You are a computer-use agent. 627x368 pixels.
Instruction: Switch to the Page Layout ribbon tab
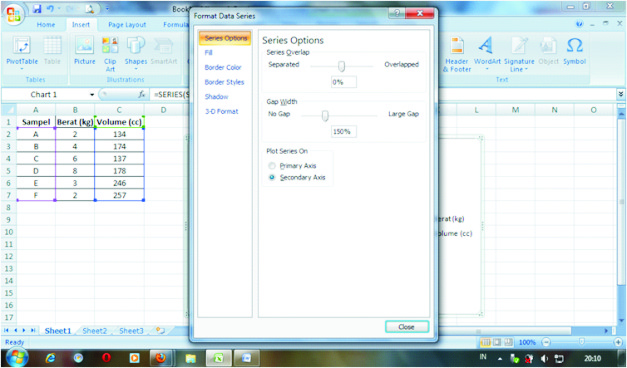(x=127, y=25)
